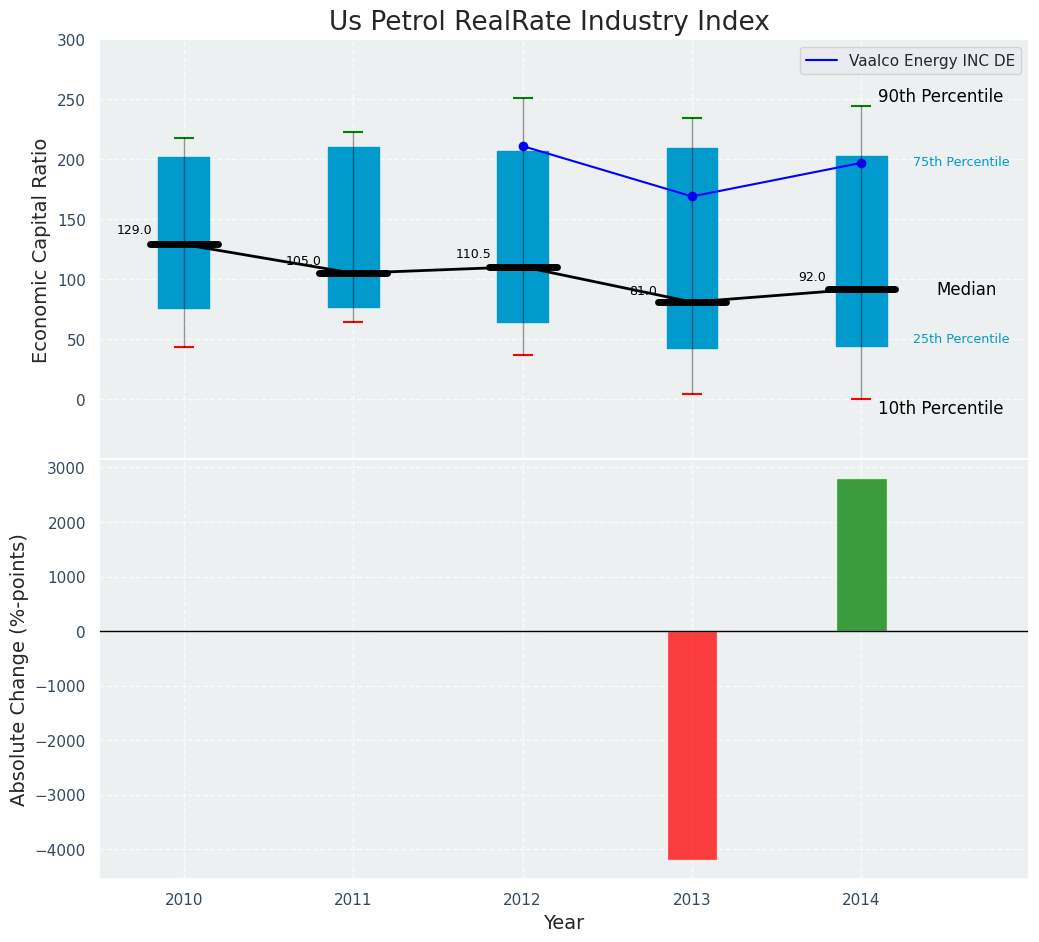Click the green 2014 absolute change bar

click(861, 555)
